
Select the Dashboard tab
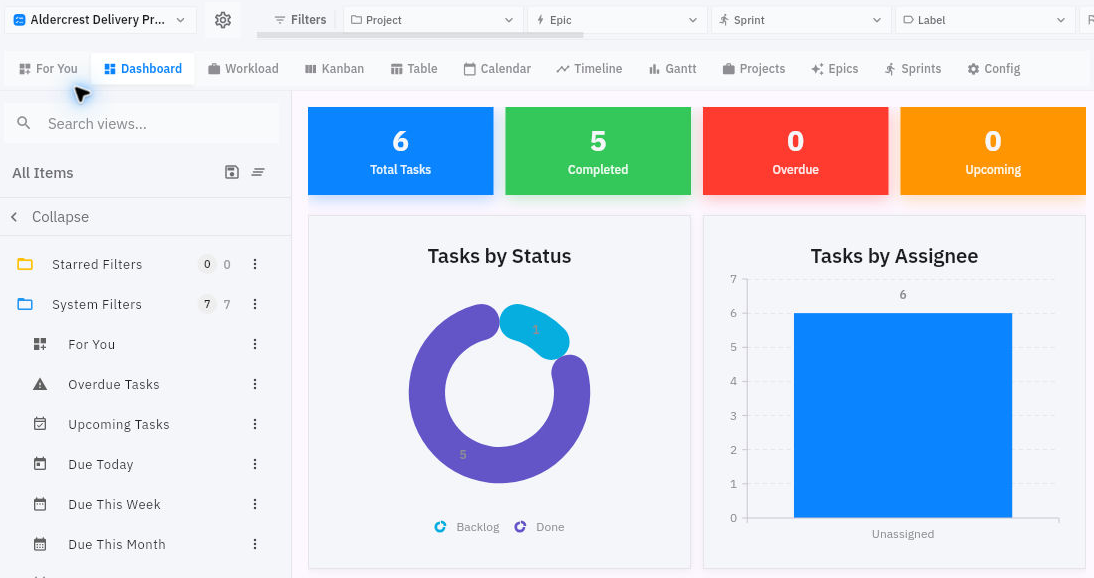tap(143, 68)
